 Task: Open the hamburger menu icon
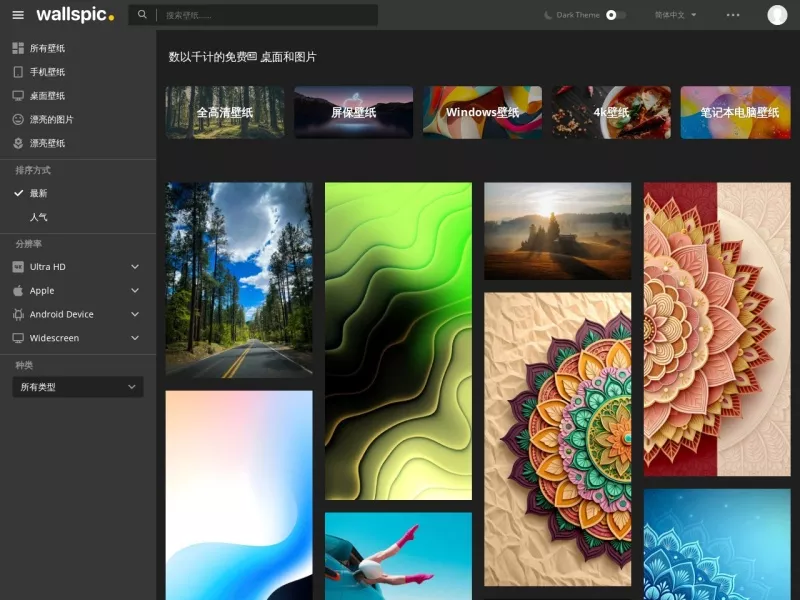18,15
